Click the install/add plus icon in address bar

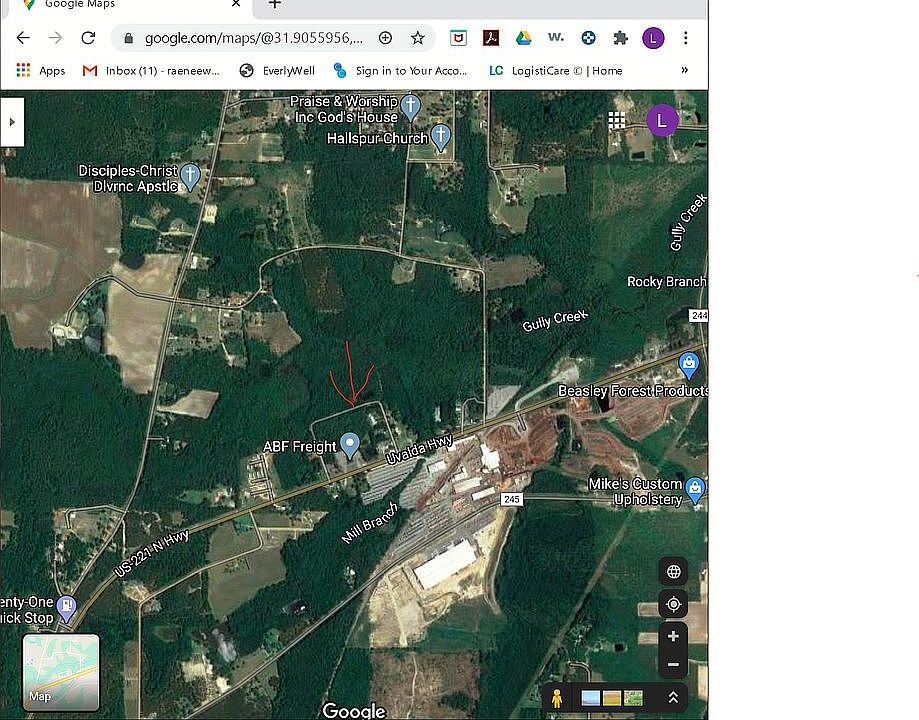[x=385, y=38]
